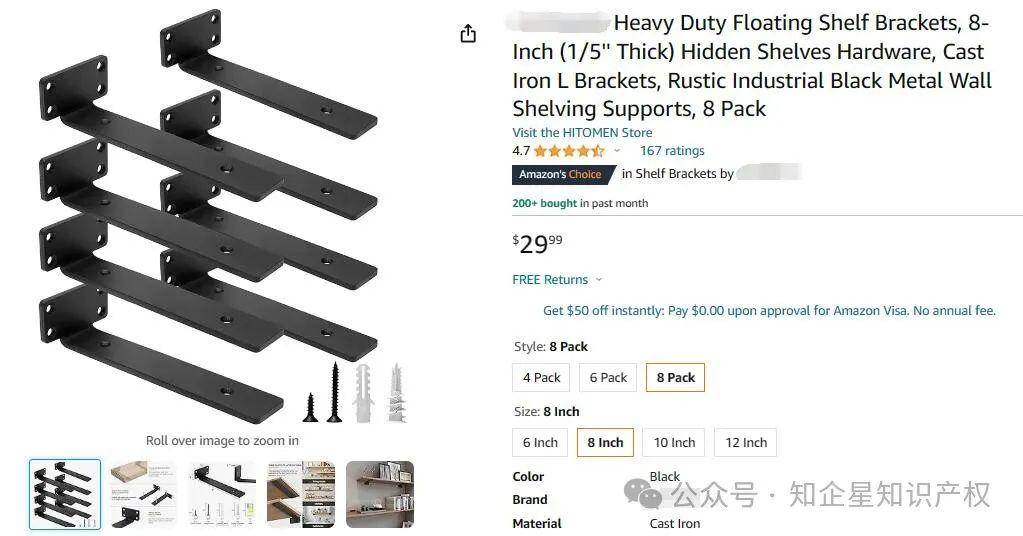The image size is (1023, 536).
Task: Choose the 6 Pack style option
Action: point(608,378)
